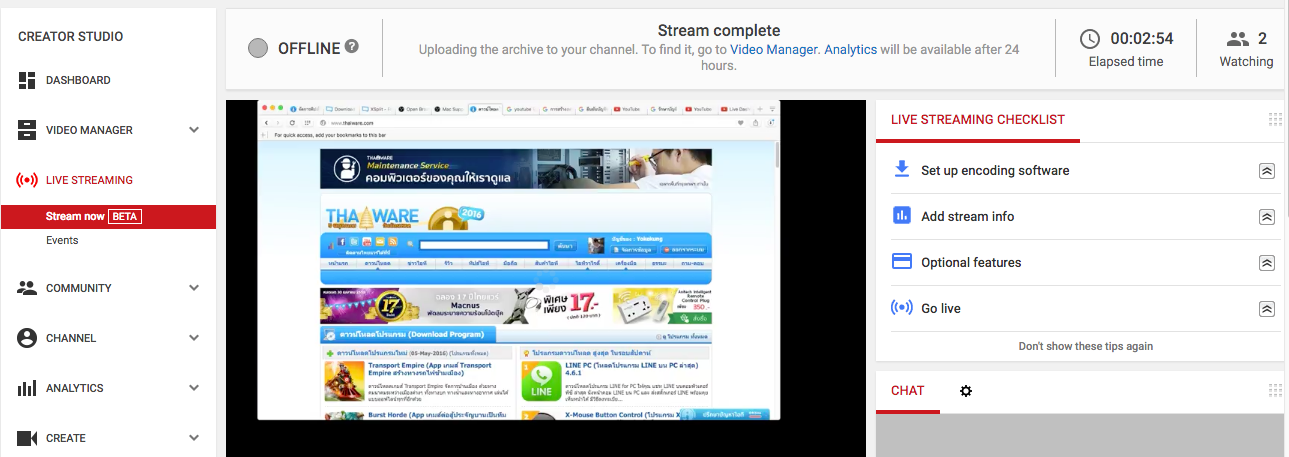Click Optional features label
The image size is (1289, 457).
tap(971, 262)
